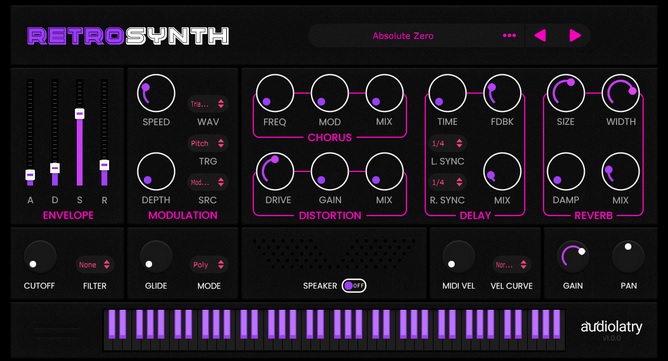
Task: Click the PAN knob
Action: click(628, 257)
